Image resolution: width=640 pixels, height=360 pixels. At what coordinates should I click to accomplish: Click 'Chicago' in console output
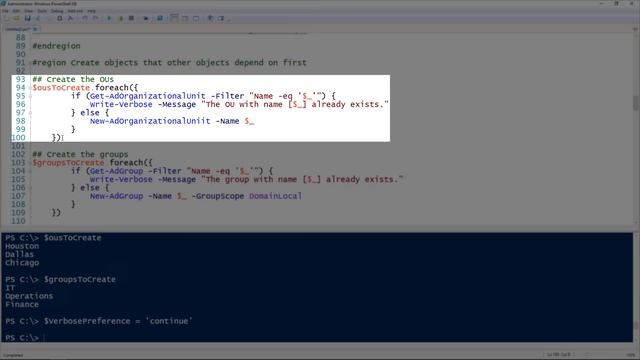tap(22, 263)
